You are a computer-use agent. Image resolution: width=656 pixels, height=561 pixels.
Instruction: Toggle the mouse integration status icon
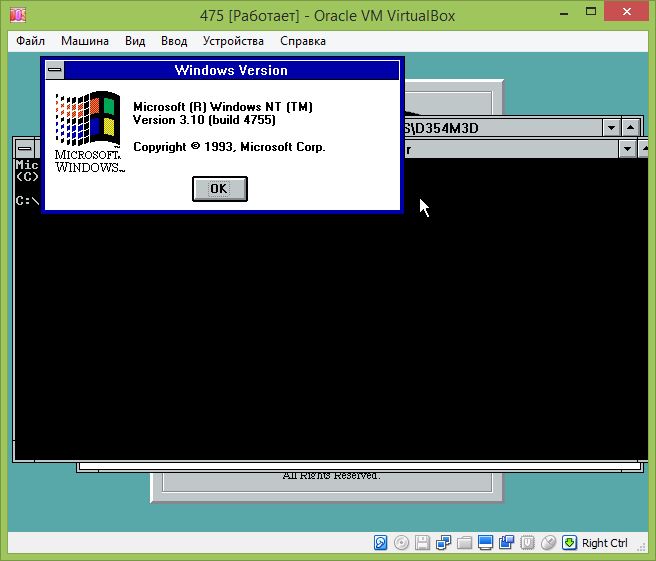coord(548,543)
